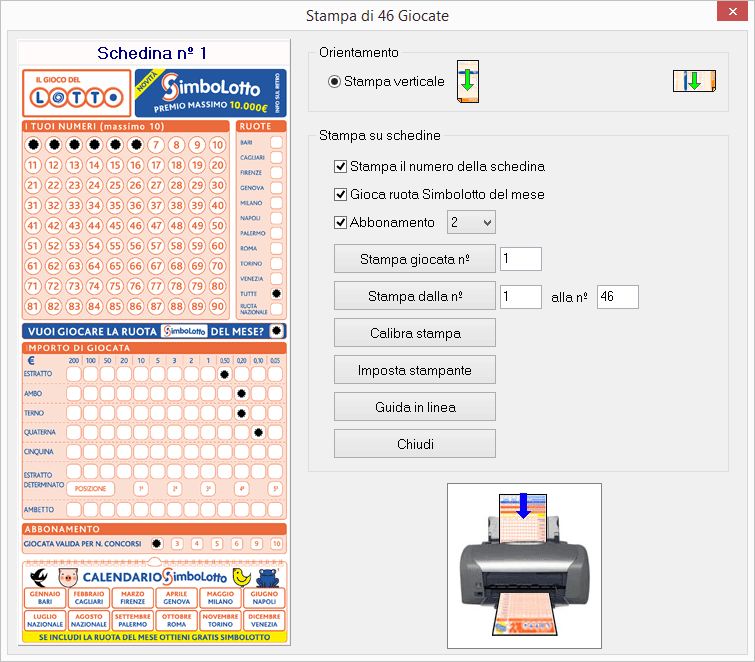Open the Abbonamento number dropdown
Viewport: 755px width, 662px height.
[x=471, y=222]
